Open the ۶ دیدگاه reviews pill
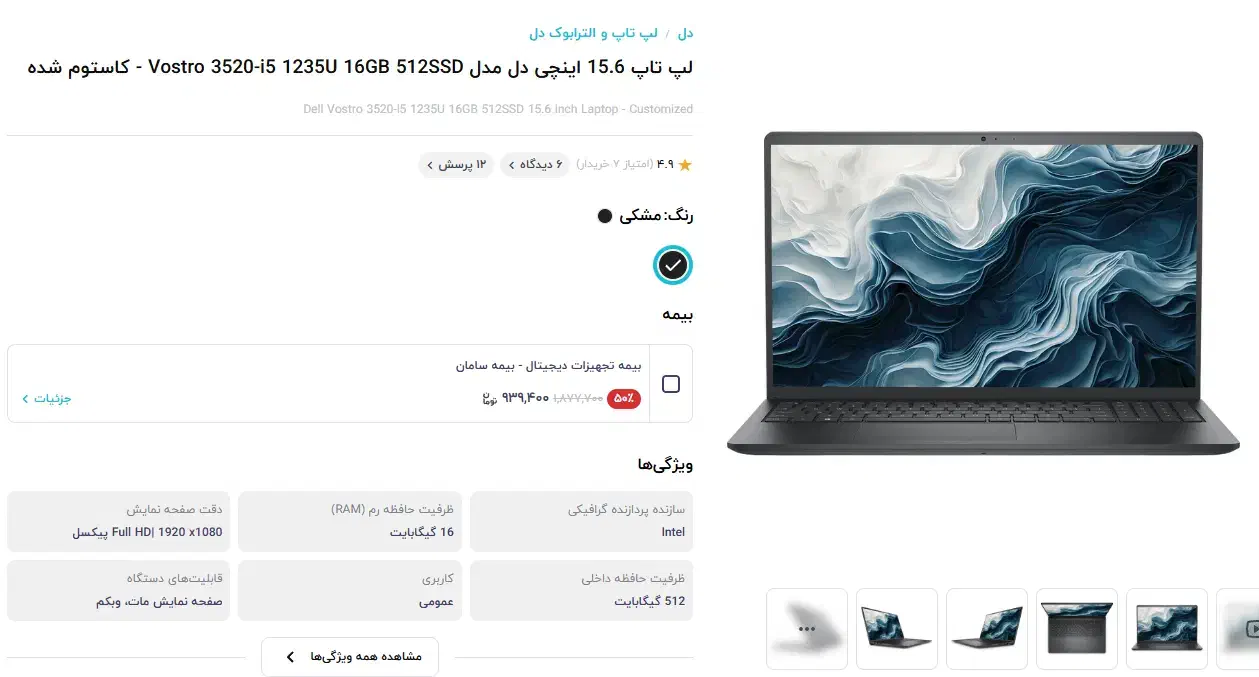Viewport: 1259px width, 677px height. 536,164
